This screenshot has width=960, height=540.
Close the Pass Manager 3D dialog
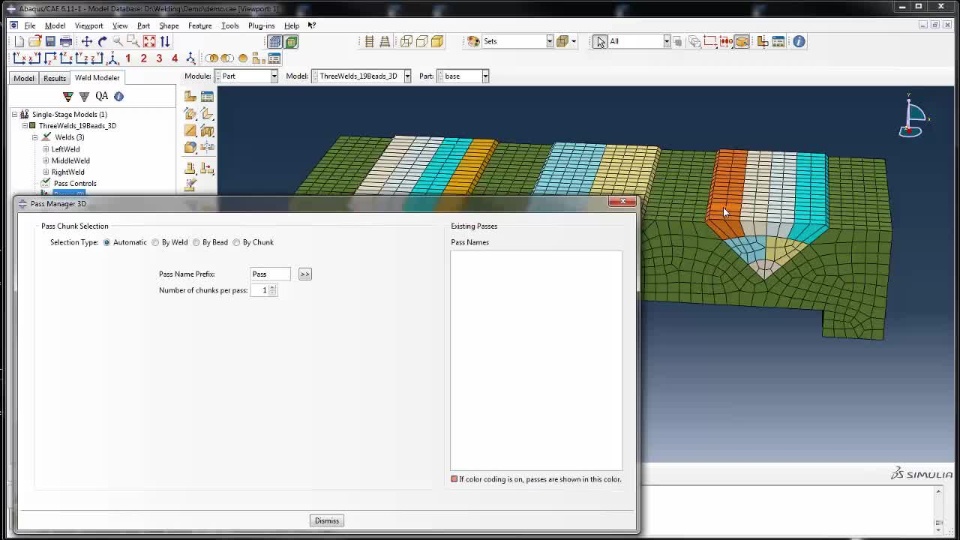[x=622, y=201]
